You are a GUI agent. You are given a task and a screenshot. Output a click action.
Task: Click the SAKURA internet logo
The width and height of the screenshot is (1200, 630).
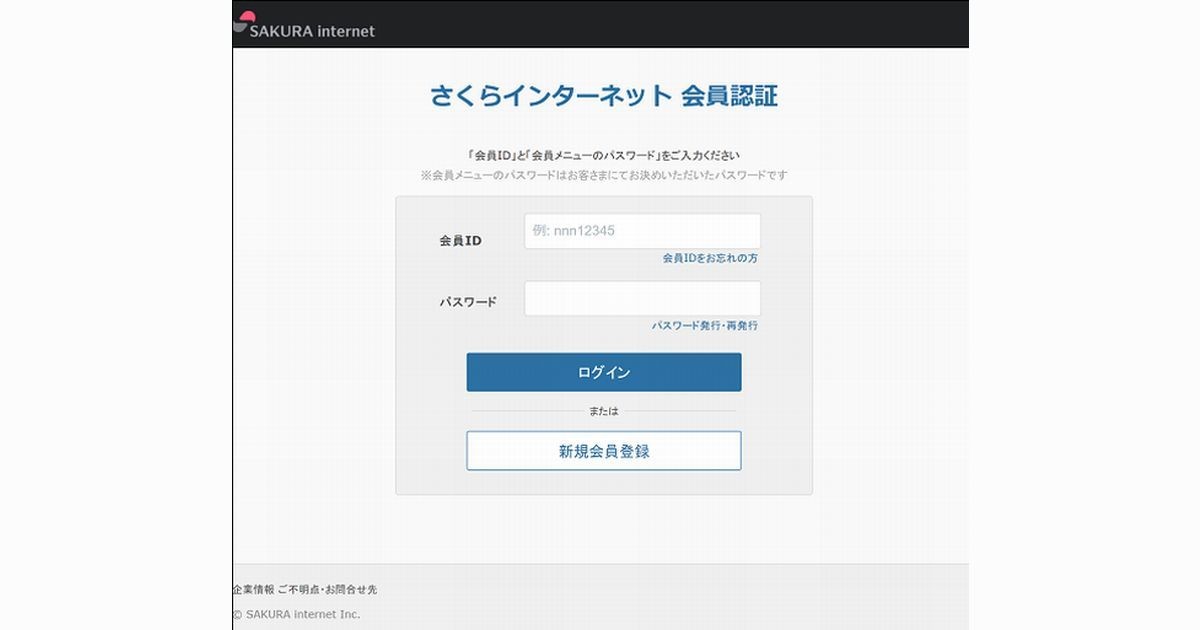click(x=304, y=26)
